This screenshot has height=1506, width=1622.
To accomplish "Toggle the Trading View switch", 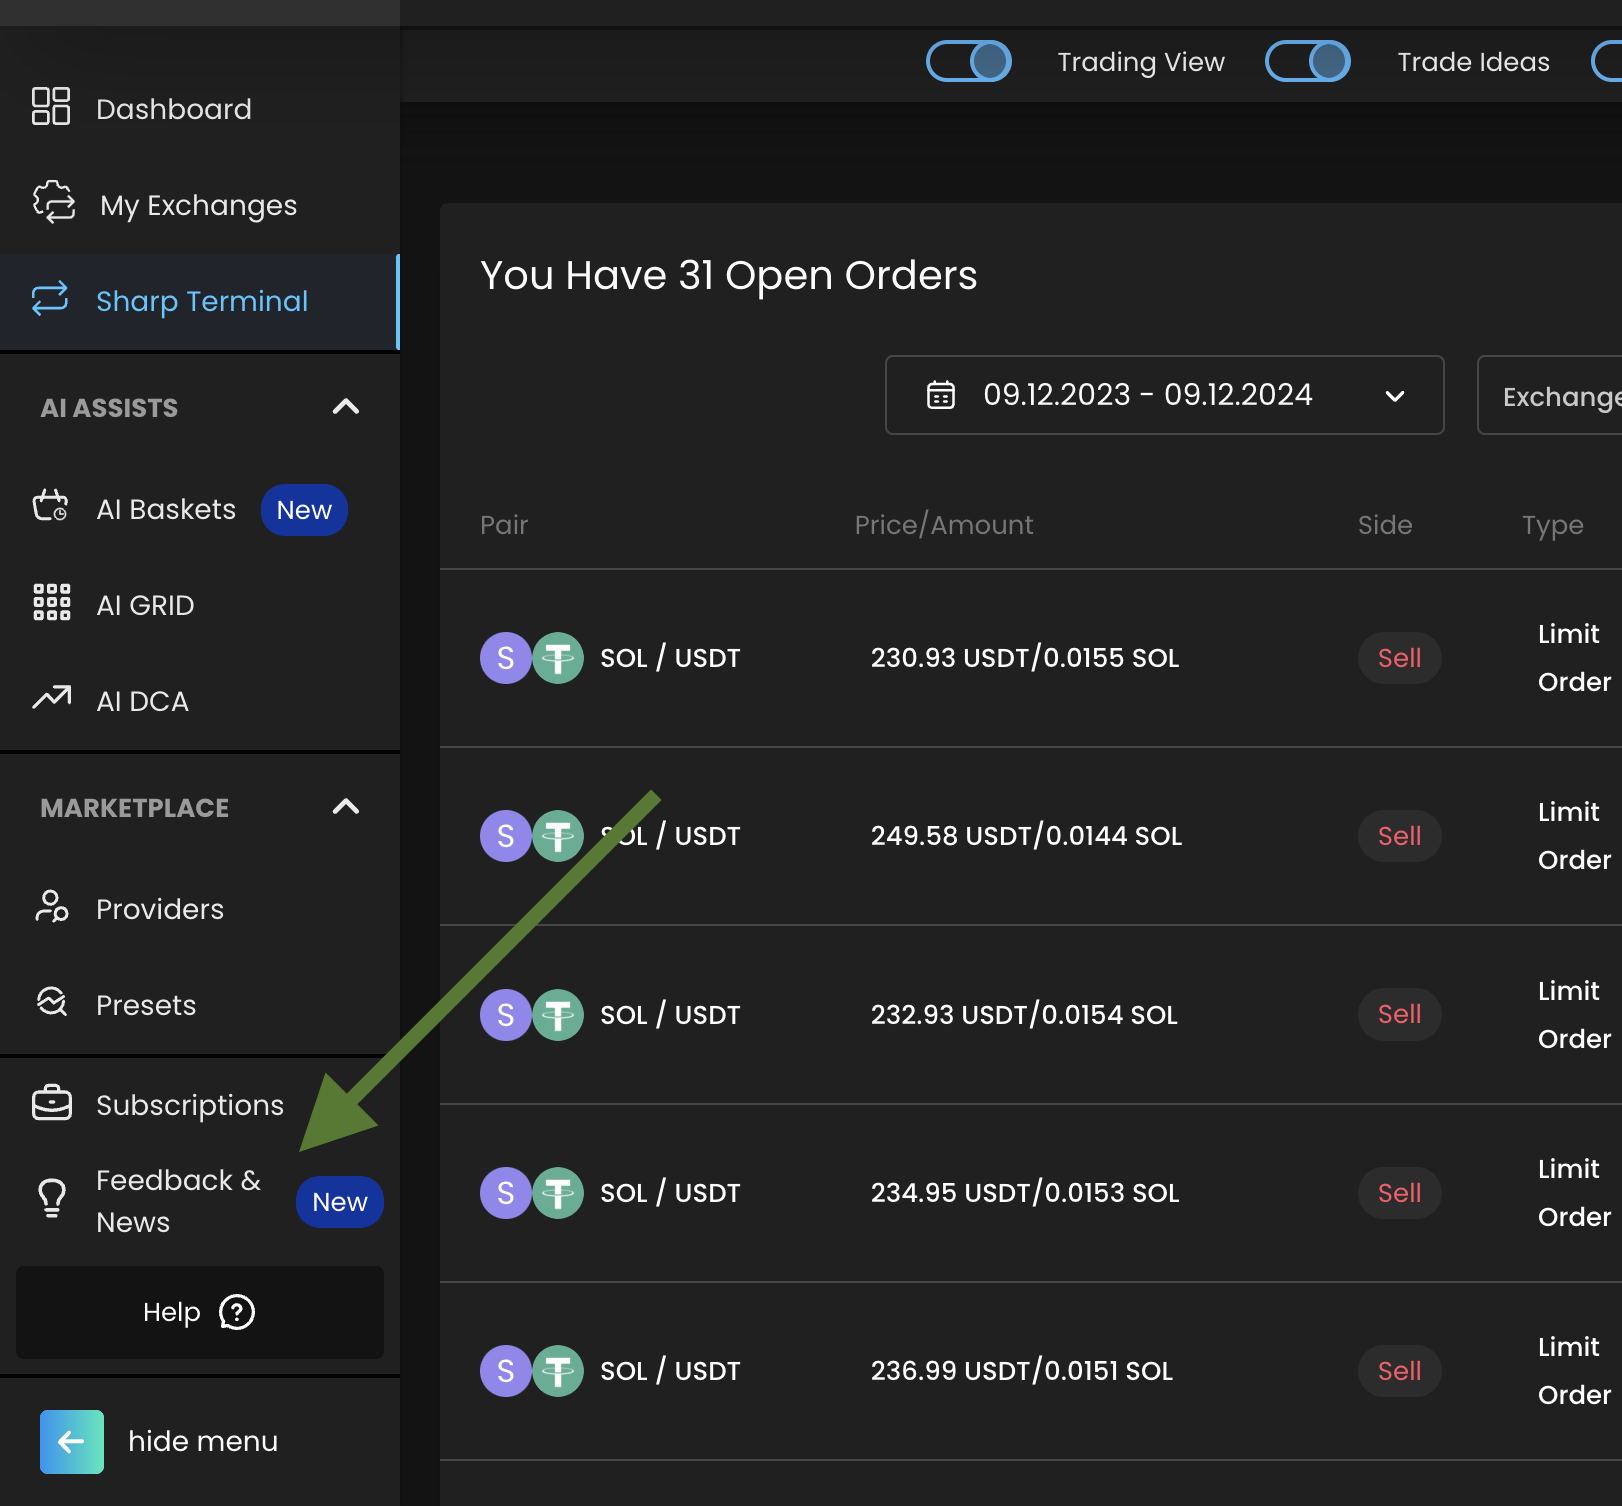I will click(x=968, y=61).
